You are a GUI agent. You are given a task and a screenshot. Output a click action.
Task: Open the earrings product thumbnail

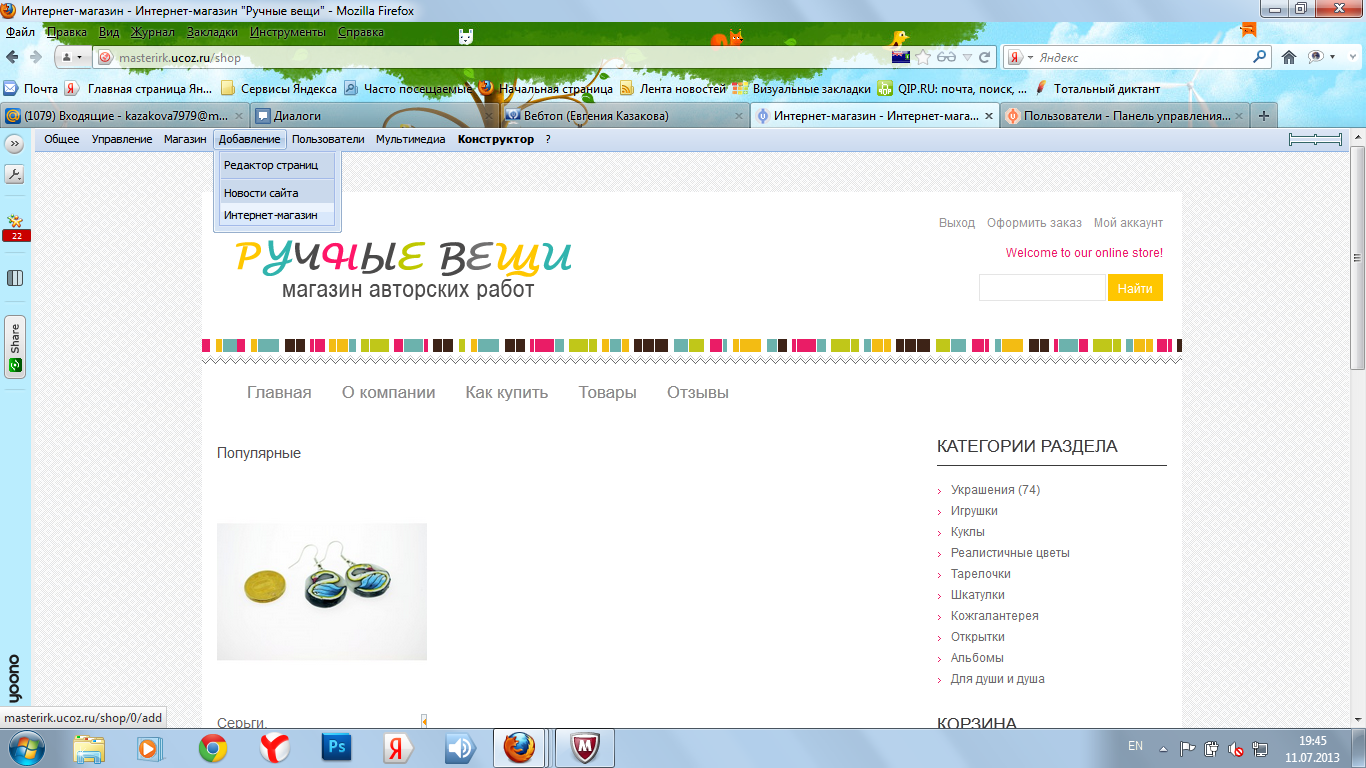[322, 591]
